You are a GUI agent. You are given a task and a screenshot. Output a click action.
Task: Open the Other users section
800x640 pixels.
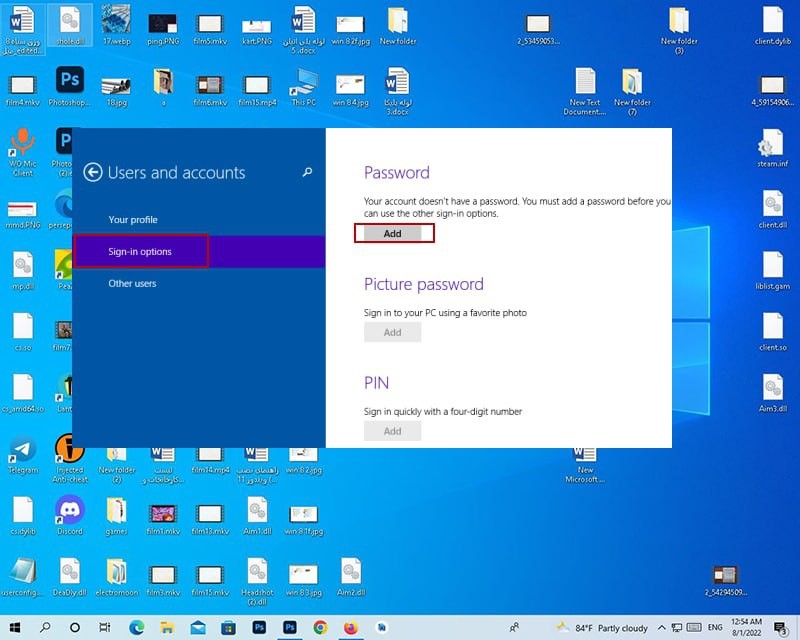(x=132, y=284)
